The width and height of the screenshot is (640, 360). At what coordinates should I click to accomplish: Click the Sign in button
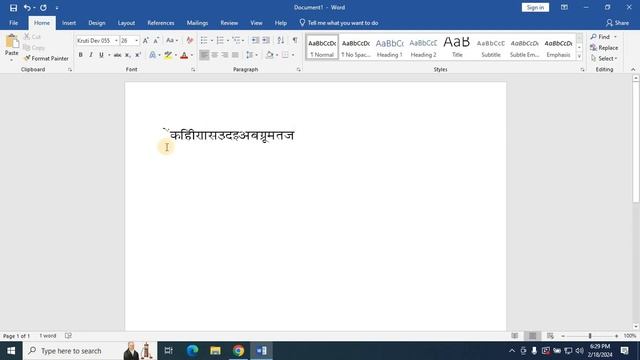pos(535,7)
